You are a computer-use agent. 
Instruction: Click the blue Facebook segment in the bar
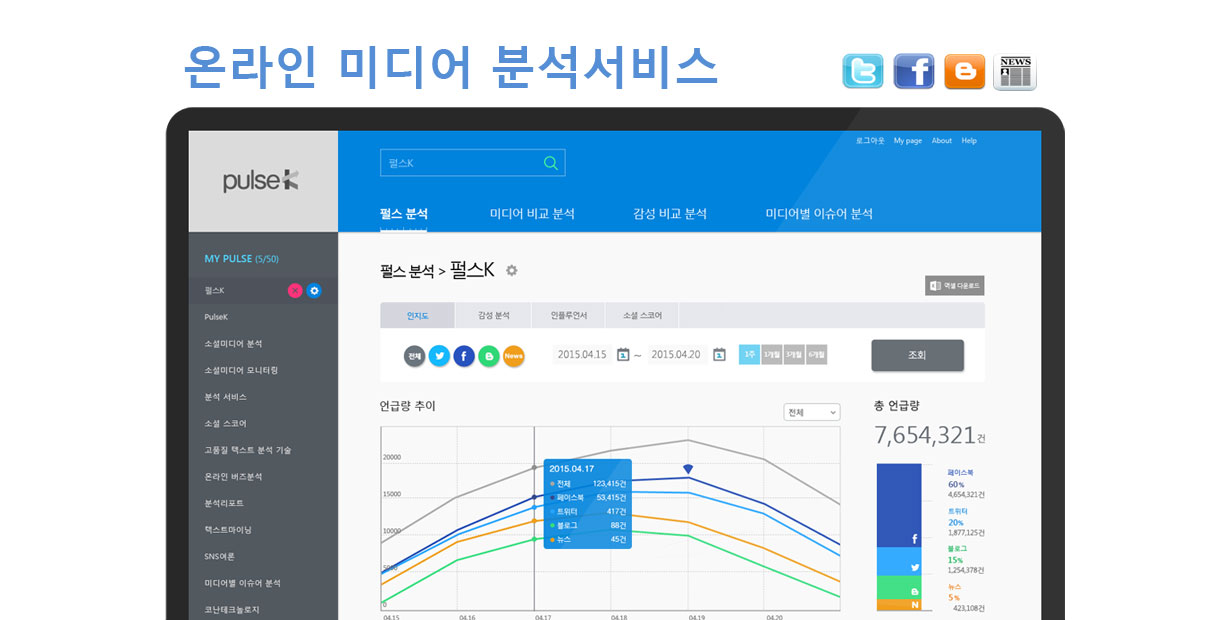tap(898, 505)
